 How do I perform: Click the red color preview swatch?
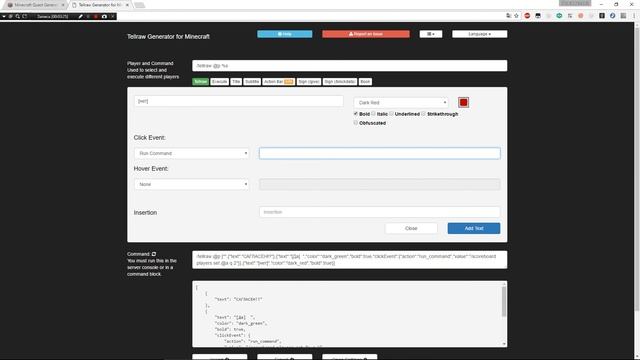(x=463, y=102)
